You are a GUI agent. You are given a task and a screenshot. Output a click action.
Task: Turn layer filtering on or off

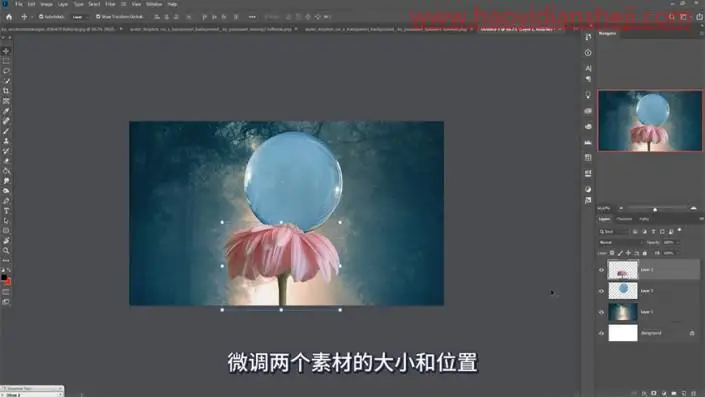point(679,230)
